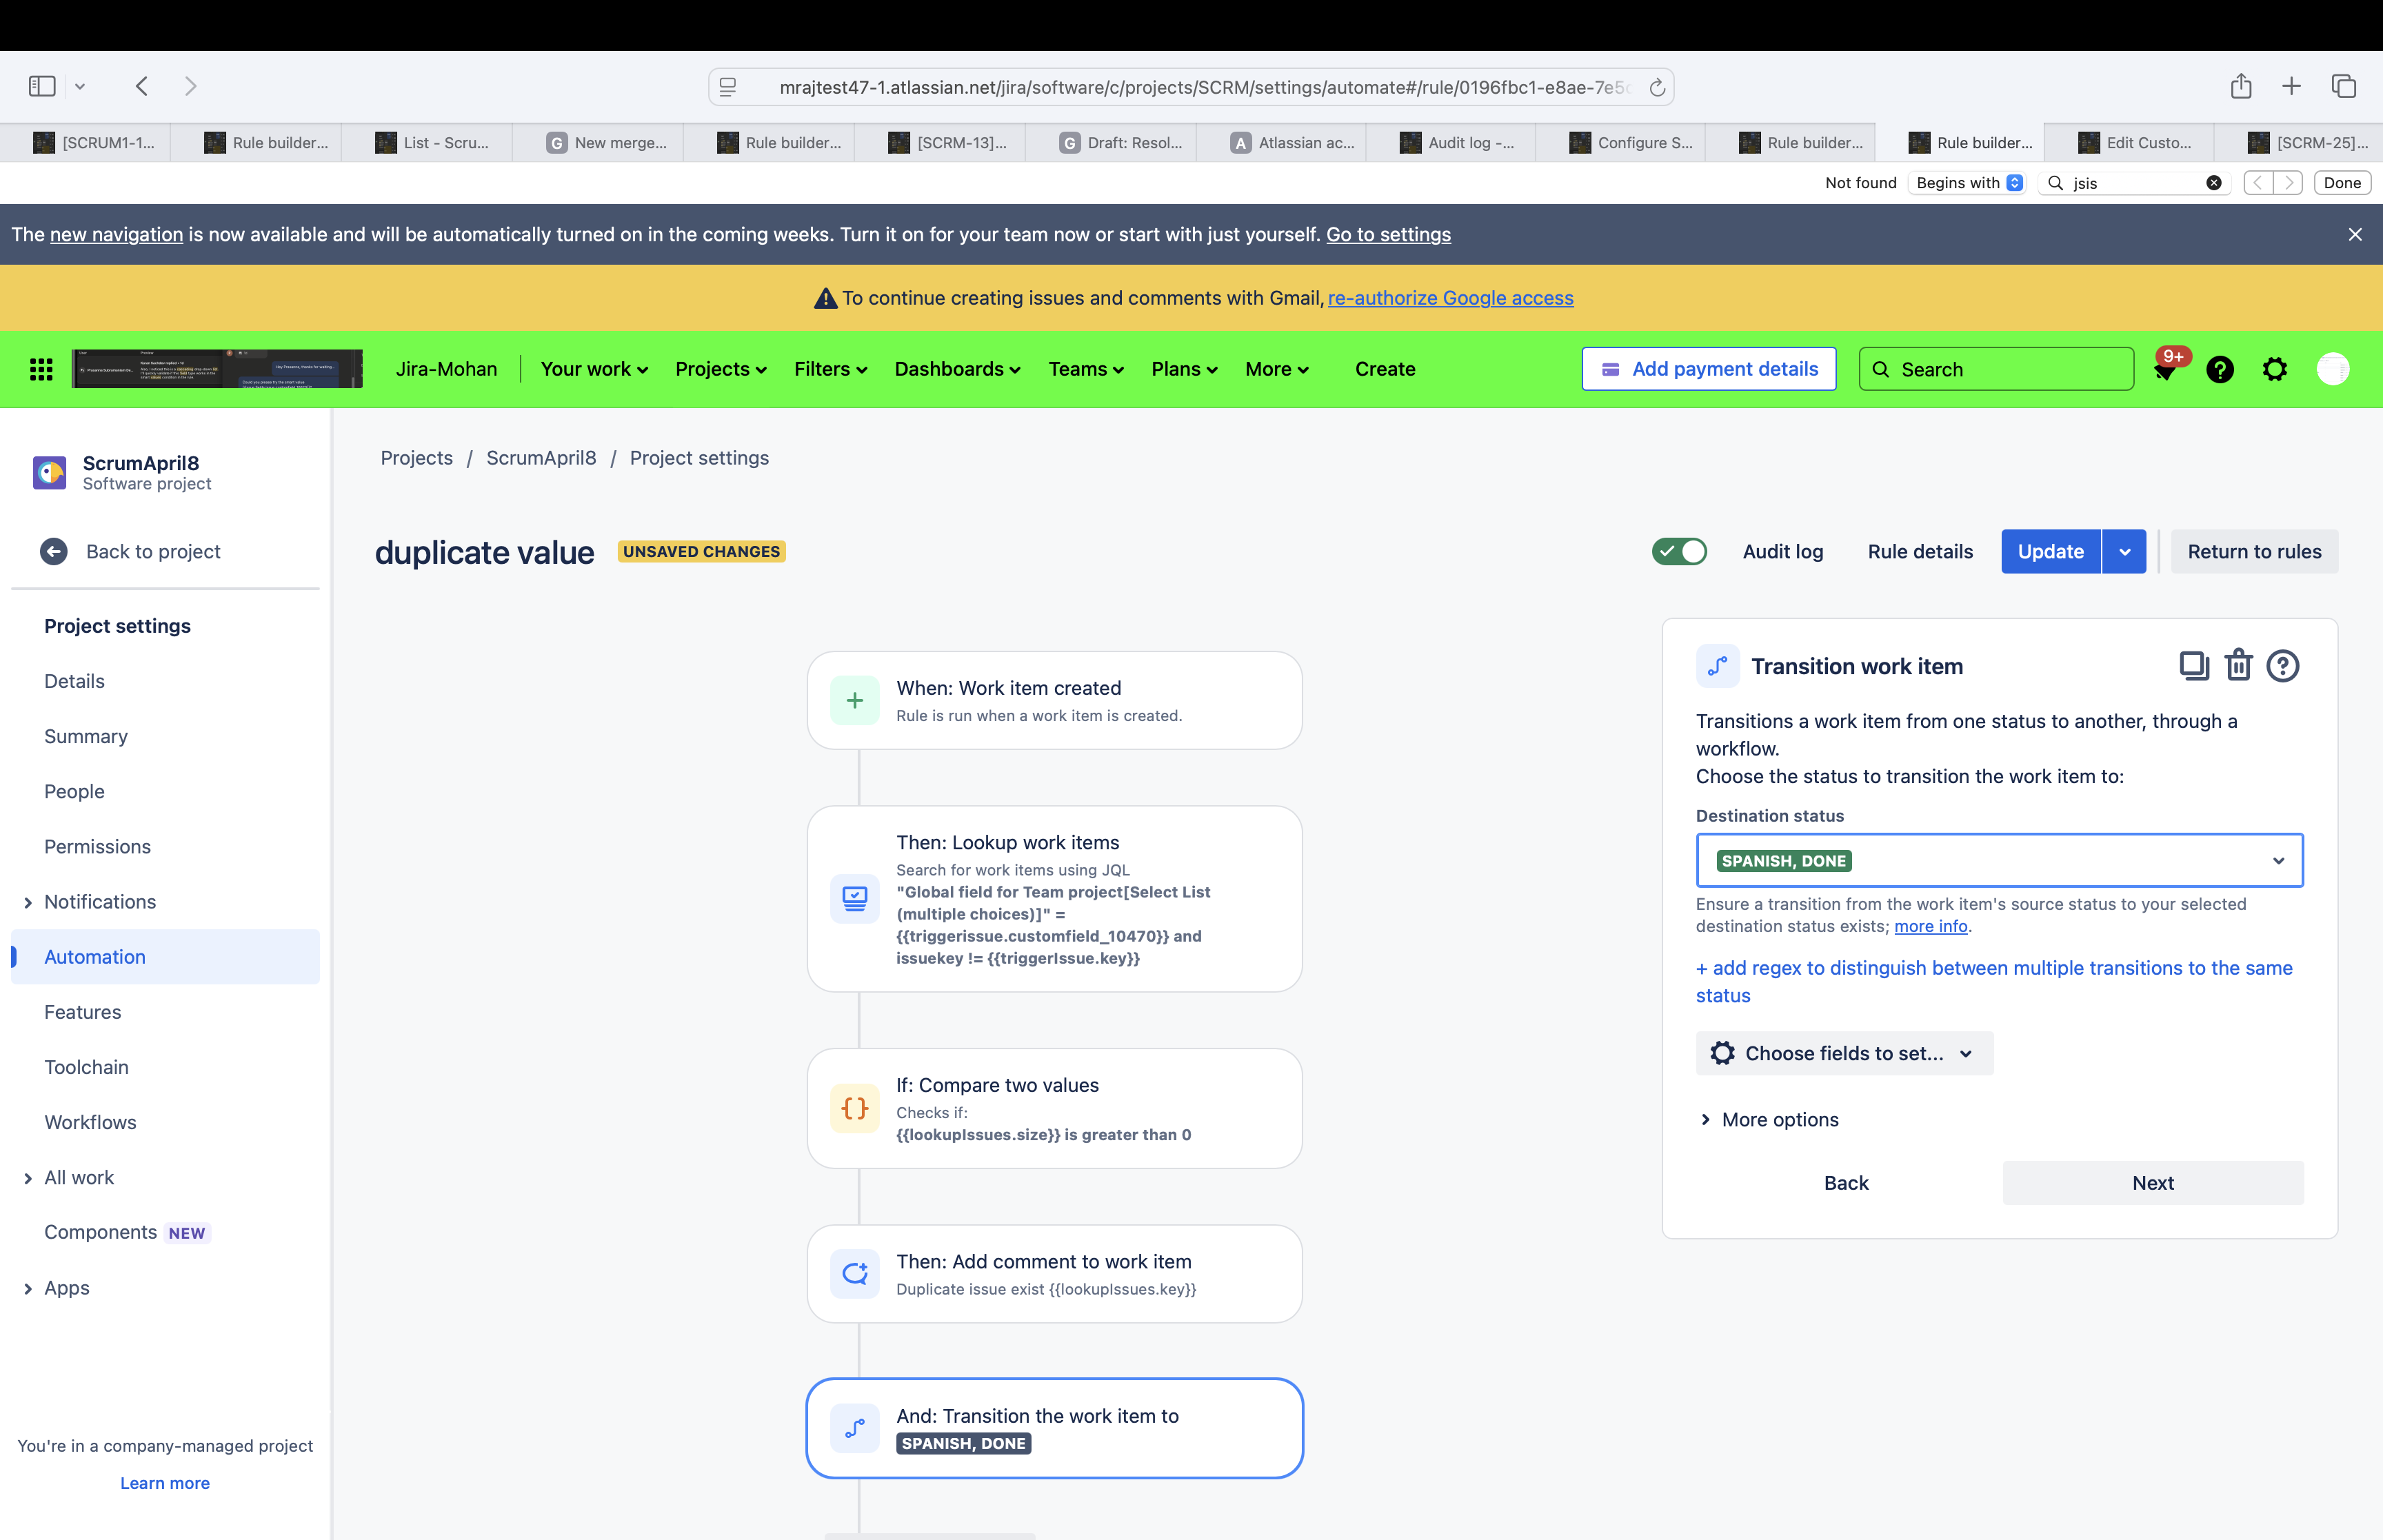
Task: Open Workflows in project settings sidebar
Action: (x=90, y=1122)
